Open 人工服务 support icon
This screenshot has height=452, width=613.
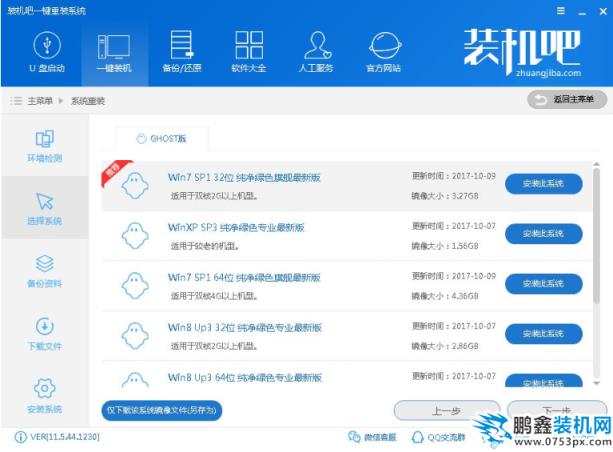tap(317, 45)
